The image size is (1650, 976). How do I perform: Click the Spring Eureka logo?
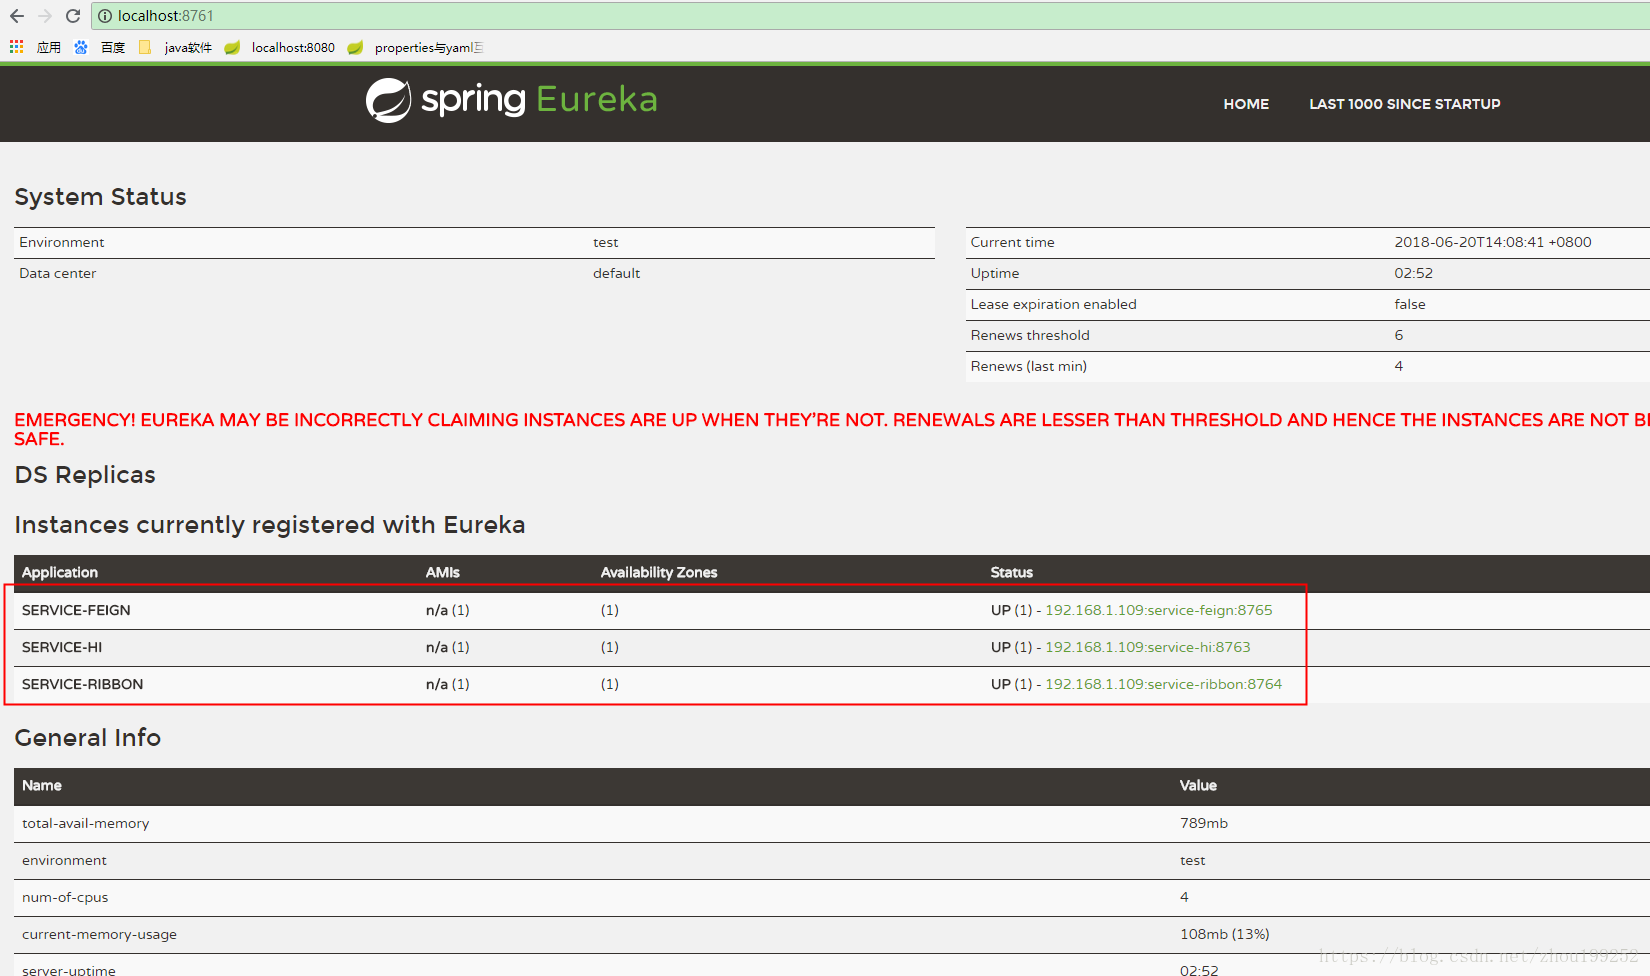click(x=511, y=100)
